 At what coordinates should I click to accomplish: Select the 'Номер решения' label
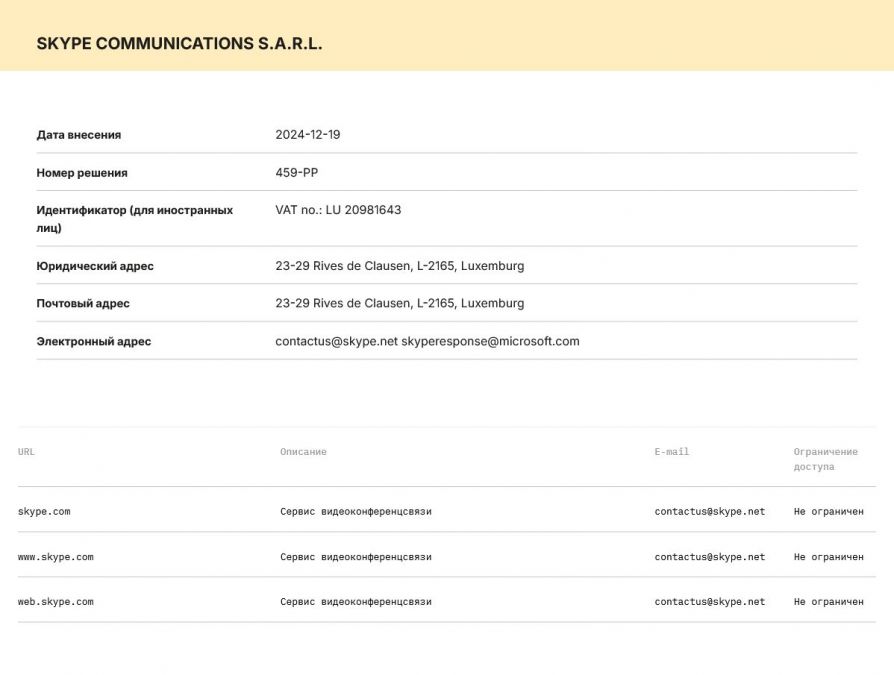pos(82,173)
